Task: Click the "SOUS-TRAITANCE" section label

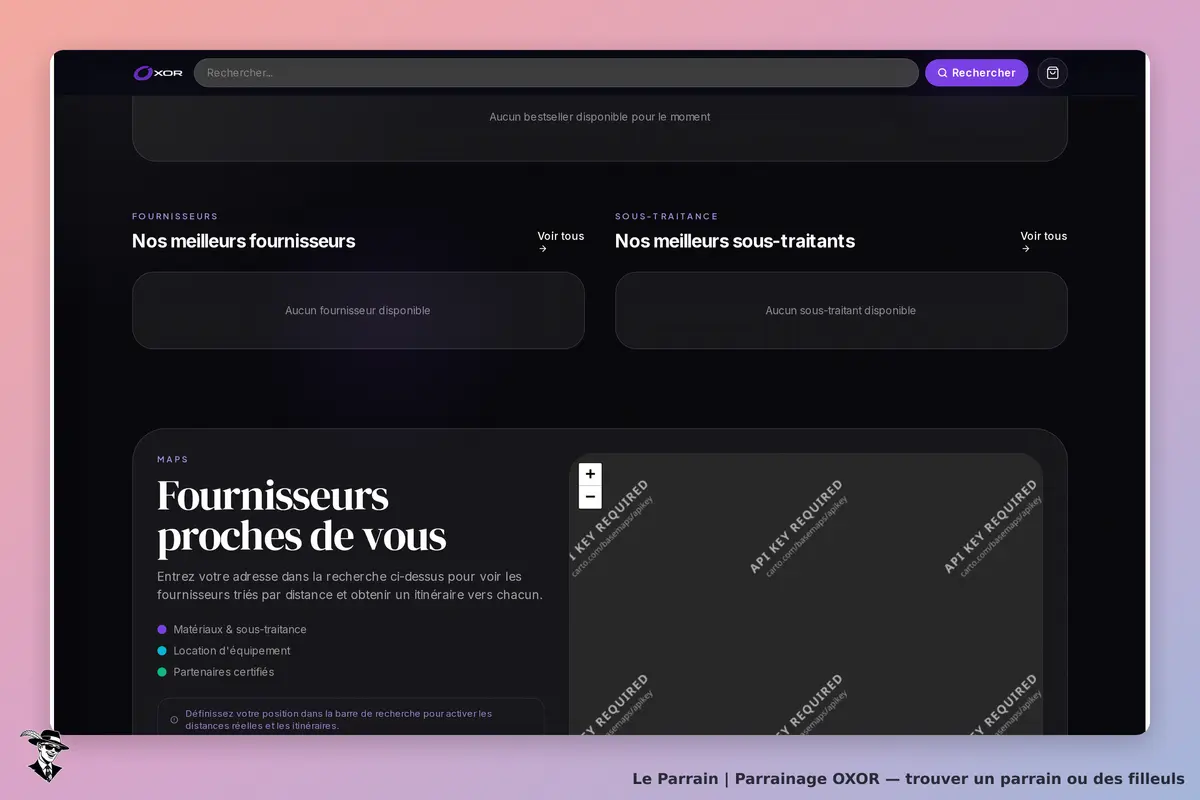Action: tap(666, 217)
